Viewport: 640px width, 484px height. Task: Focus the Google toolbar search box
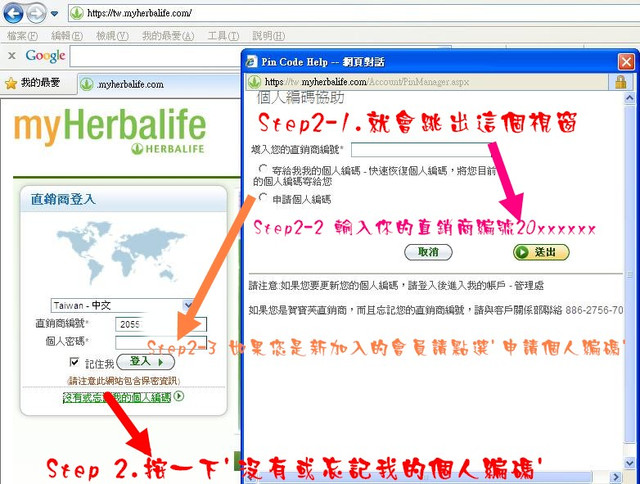coord(155,56)
